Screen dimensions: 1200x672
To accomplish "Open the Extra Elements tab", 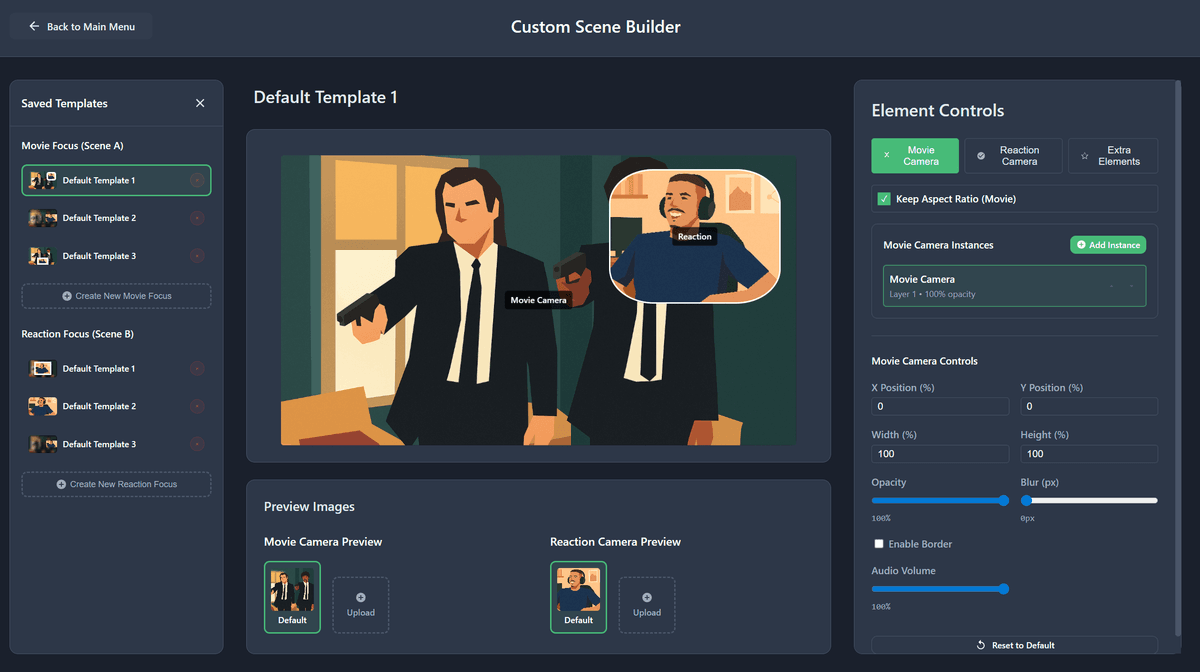I will click(x=1113, y=155).
